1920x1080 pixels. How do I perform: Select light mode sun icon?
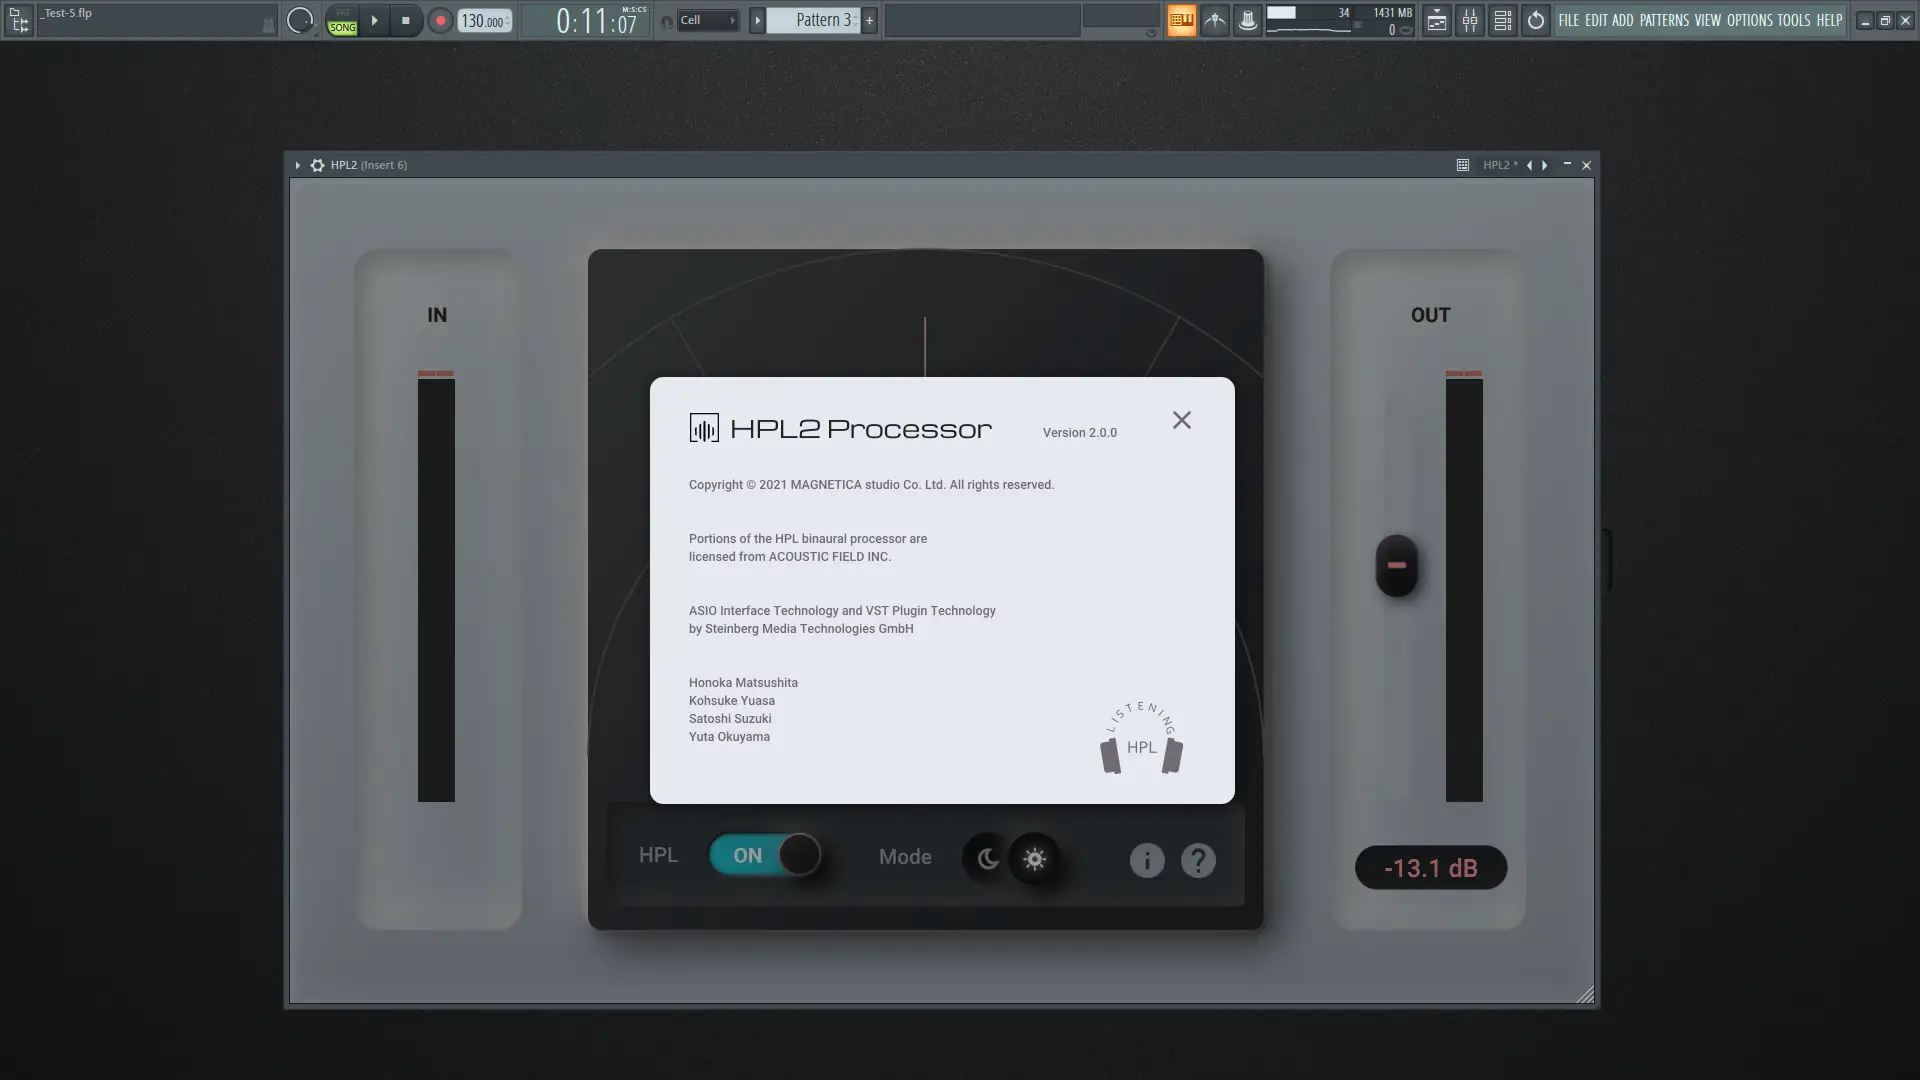(1034, 859)
